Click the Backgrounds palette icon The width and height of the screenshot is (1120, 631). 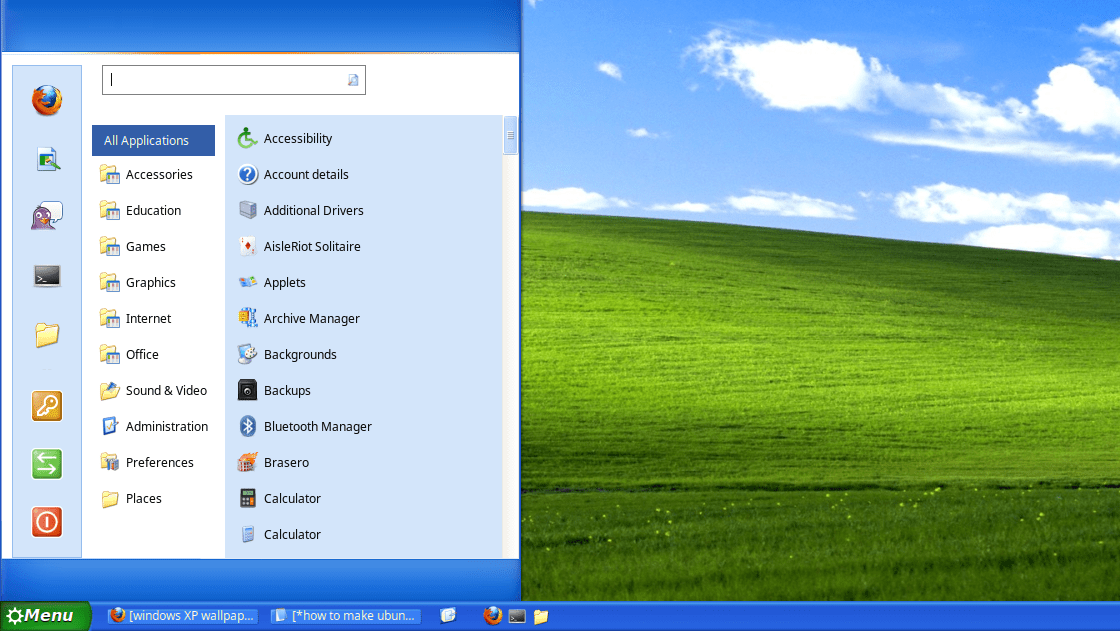pyautogui.click(x=247, y=354)
